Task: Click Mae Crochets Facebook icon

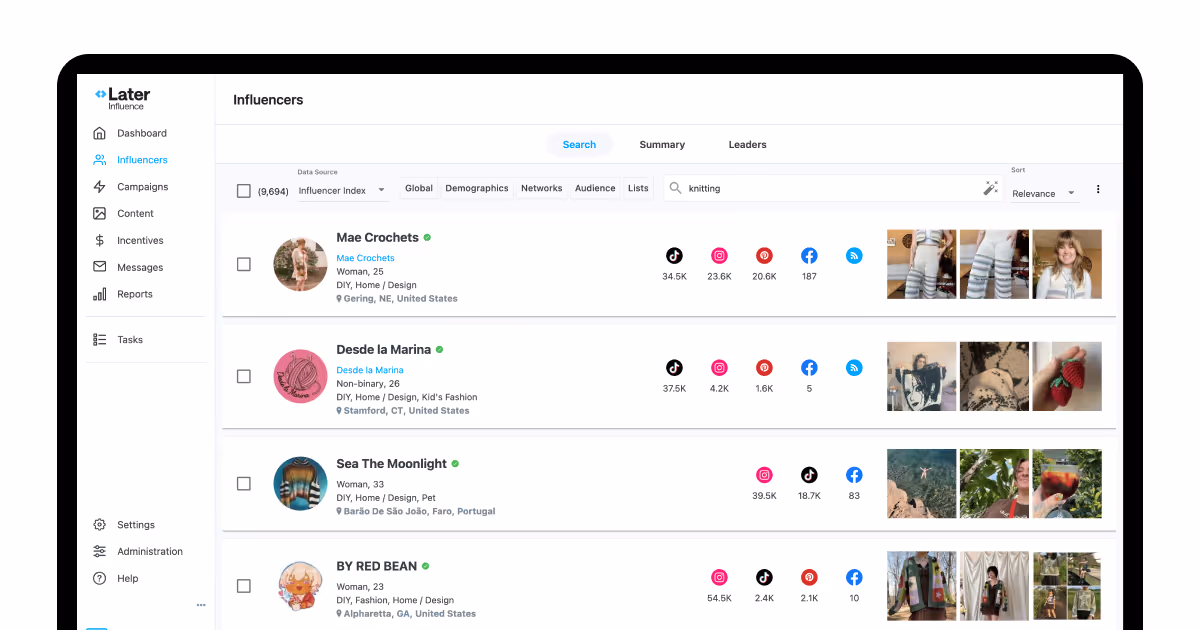Action: [809, 256]
